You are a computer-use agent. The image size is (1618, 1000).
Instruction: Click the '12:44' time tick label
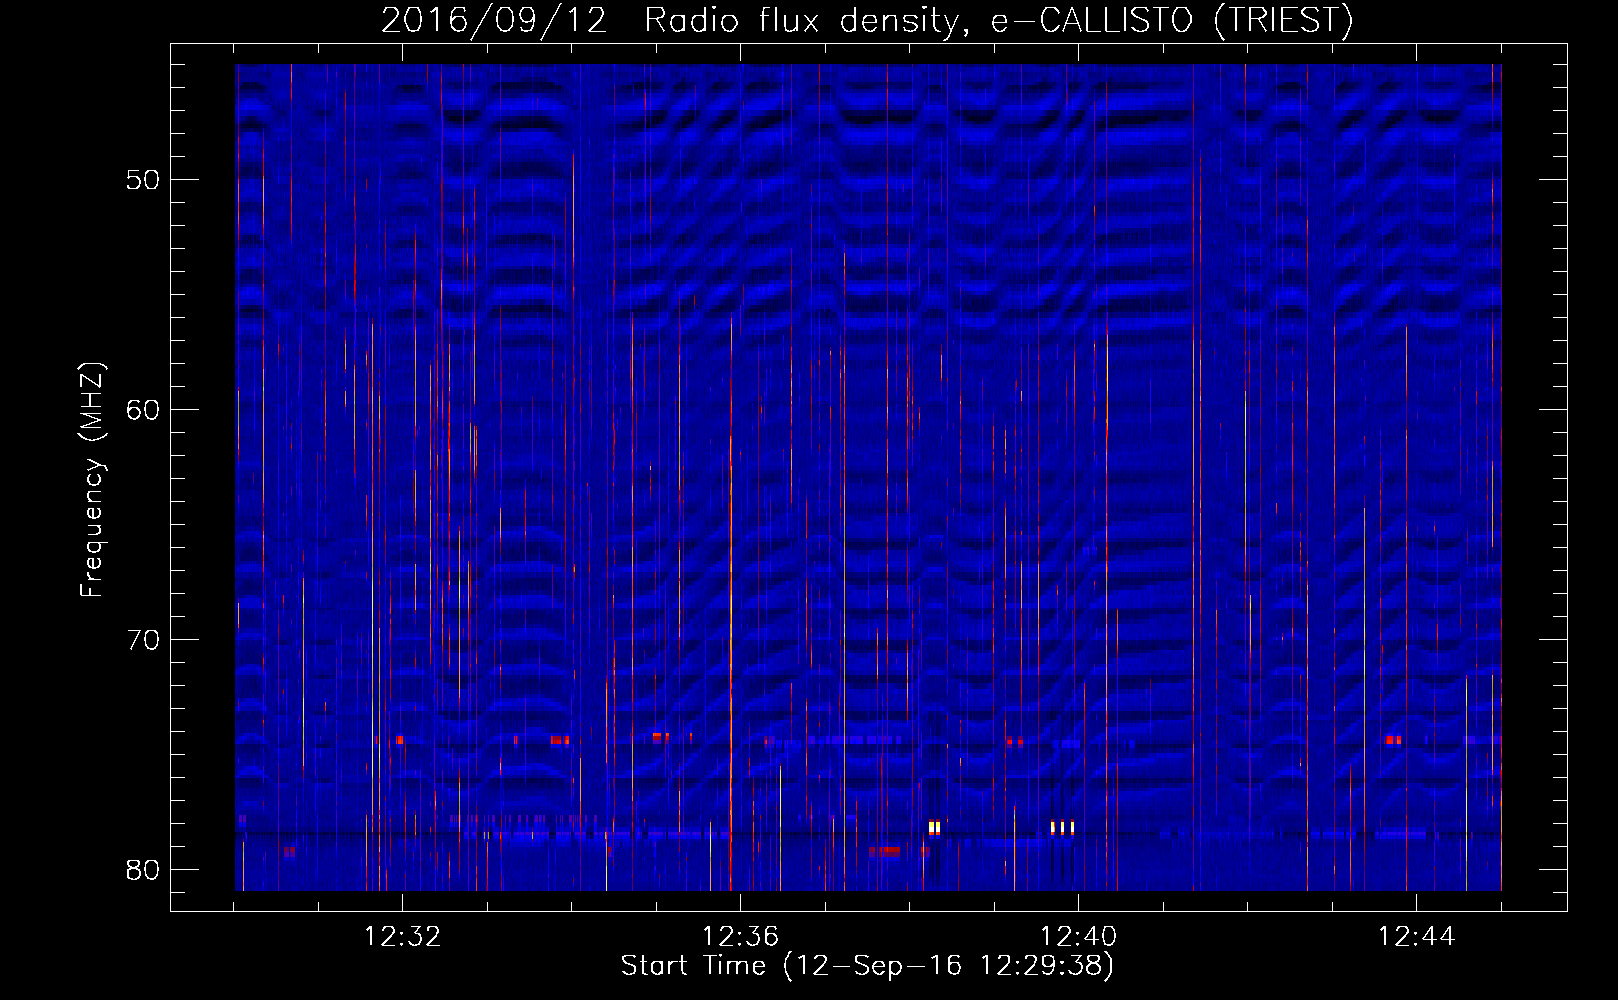point(1416,937)
